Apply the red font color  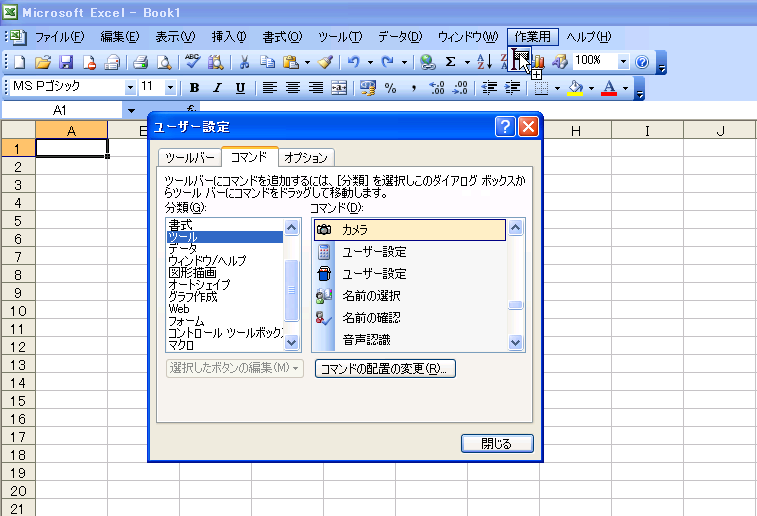point(609,88)
